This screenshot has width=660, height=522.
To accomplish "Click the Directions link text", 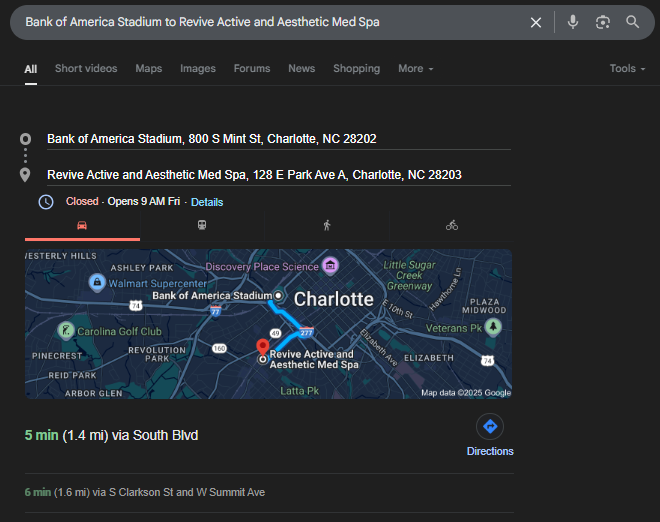I will (490, 451).
